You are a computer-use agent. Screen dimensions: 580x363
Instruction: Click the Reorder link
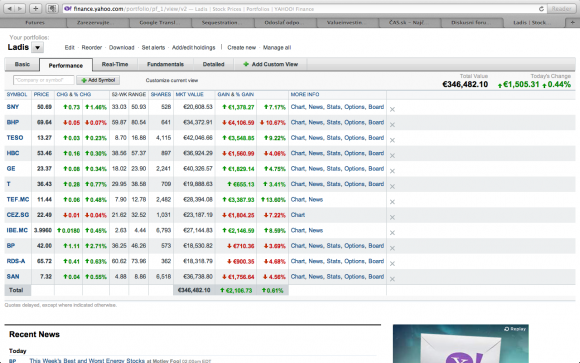click(x=91, y=48)
